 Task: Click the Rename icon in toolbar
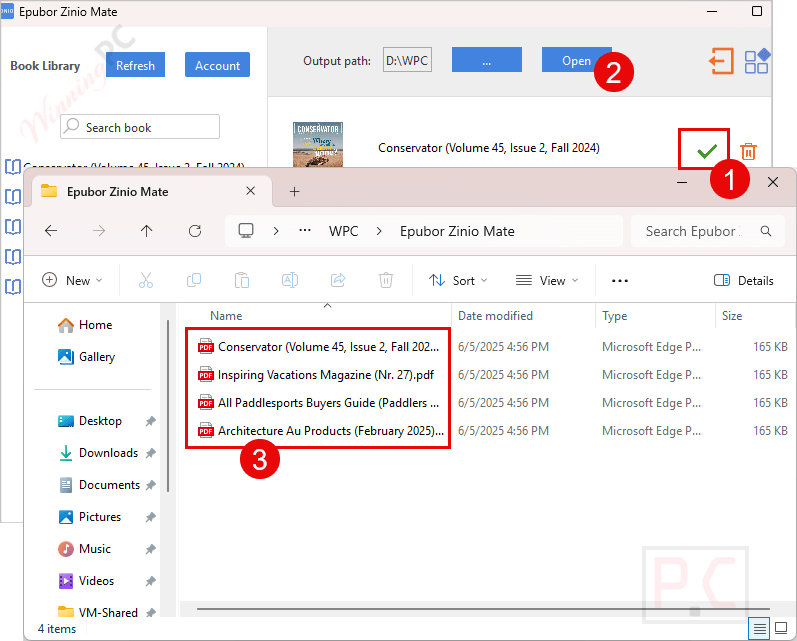(290, 280)
